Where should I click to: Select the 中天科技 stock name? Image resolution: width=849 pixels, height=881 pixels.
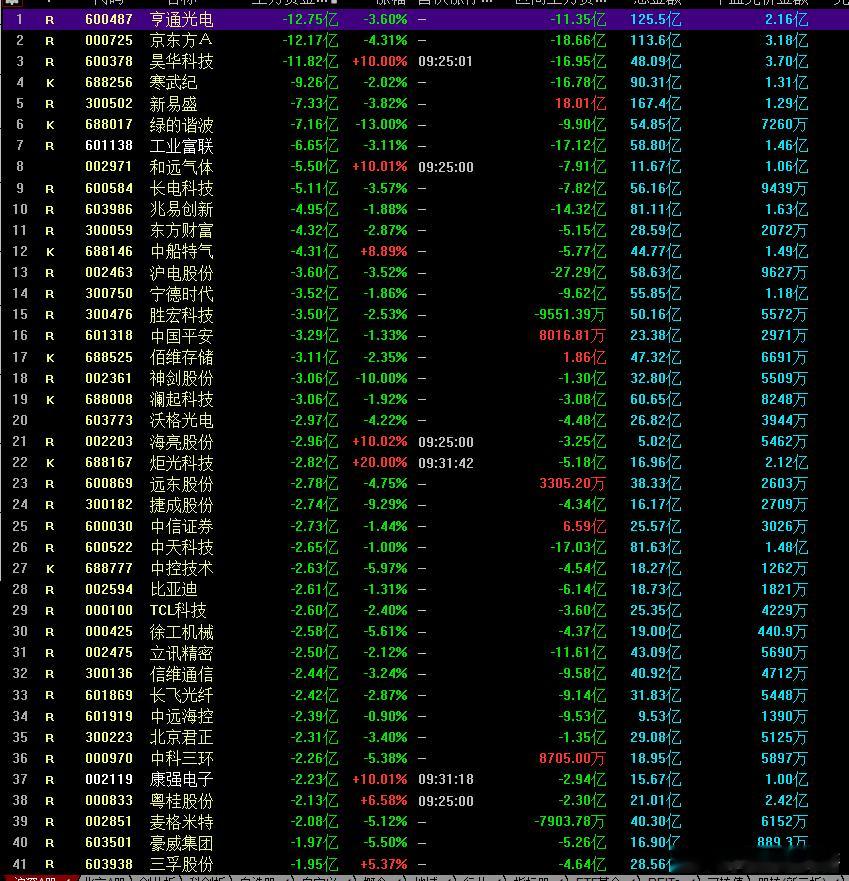181,547
